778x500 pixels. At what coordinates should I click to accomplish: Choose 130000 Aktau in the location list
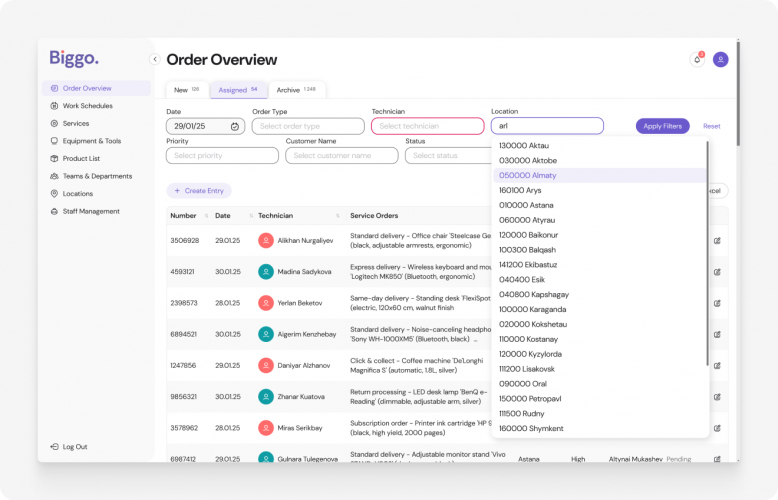[x=599, y=146]
